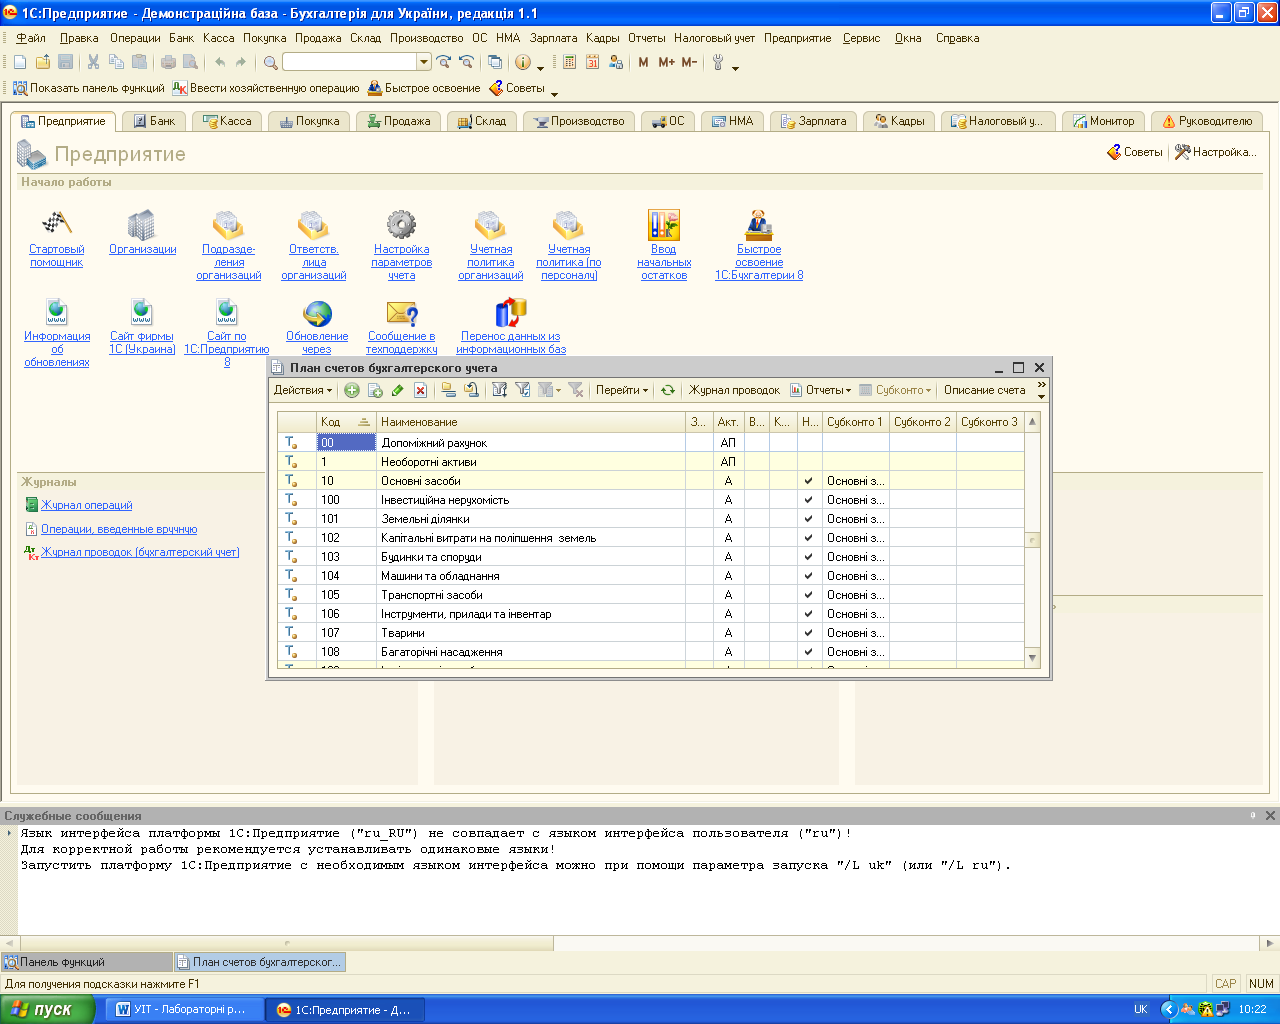
Task: Open the Сервис menu
Action: [x=861, y=38]
